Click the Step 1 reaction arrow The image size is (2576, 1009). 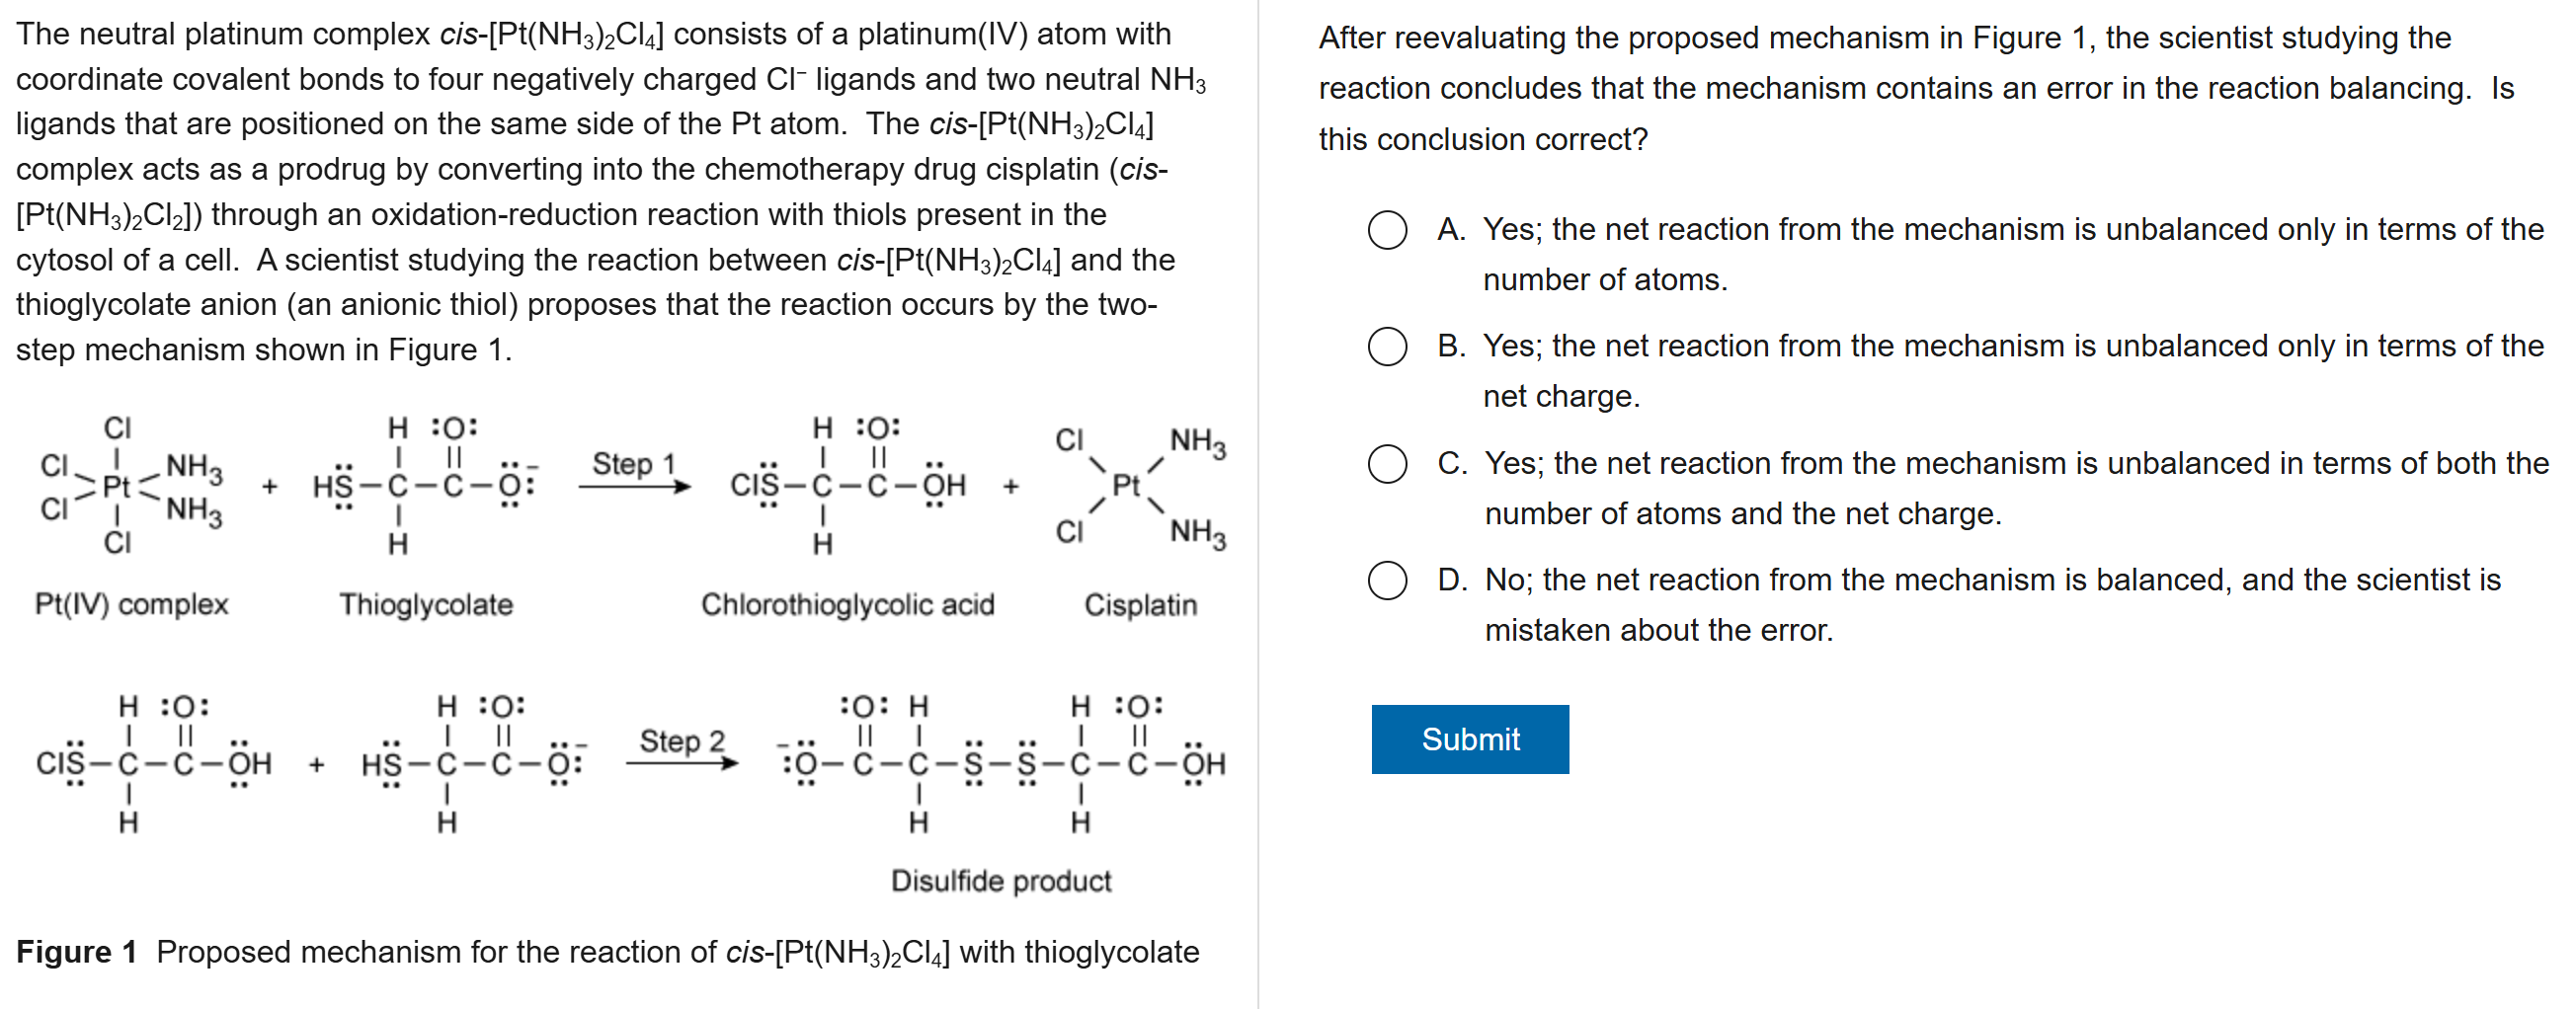pyautogui.click(x=634, y=487)
